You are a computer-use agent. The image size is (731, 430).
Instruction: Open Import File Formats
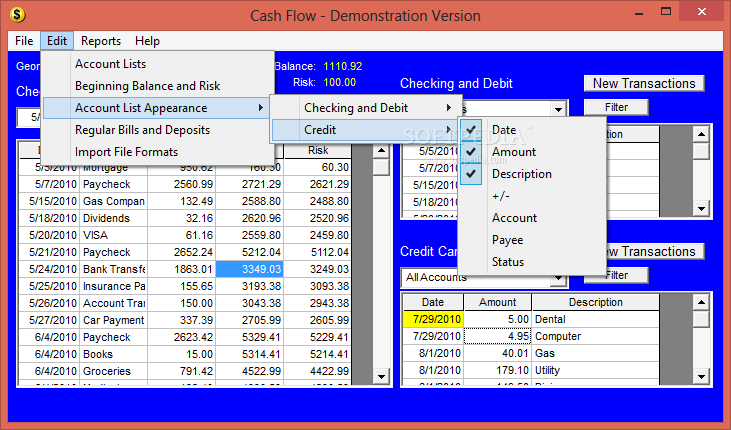click(158, 152)
